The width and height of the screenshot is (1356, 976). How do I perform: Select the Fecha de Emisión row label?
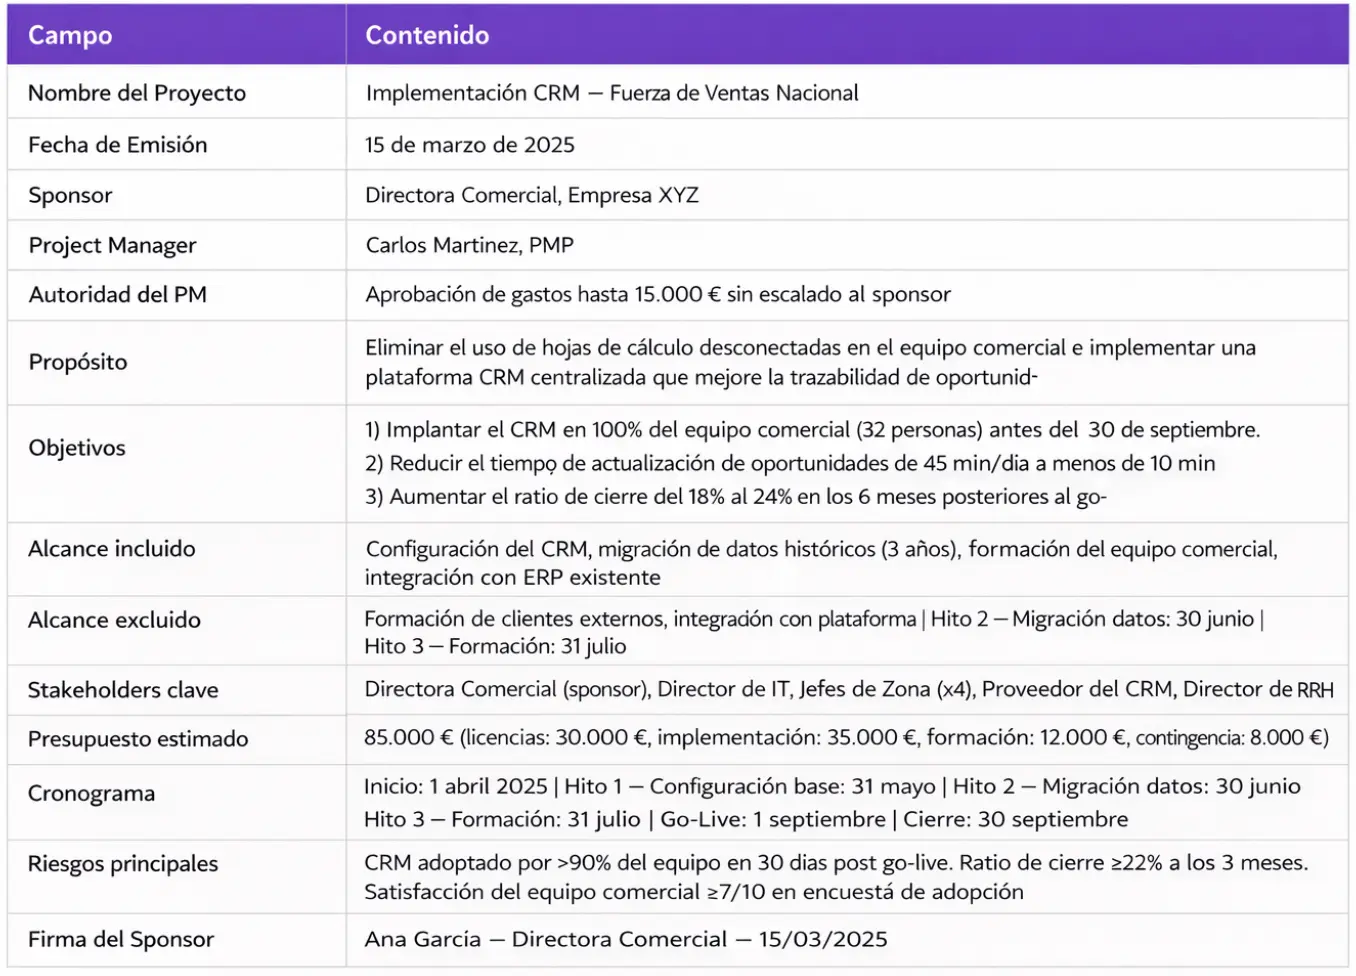tap(117, 144)
